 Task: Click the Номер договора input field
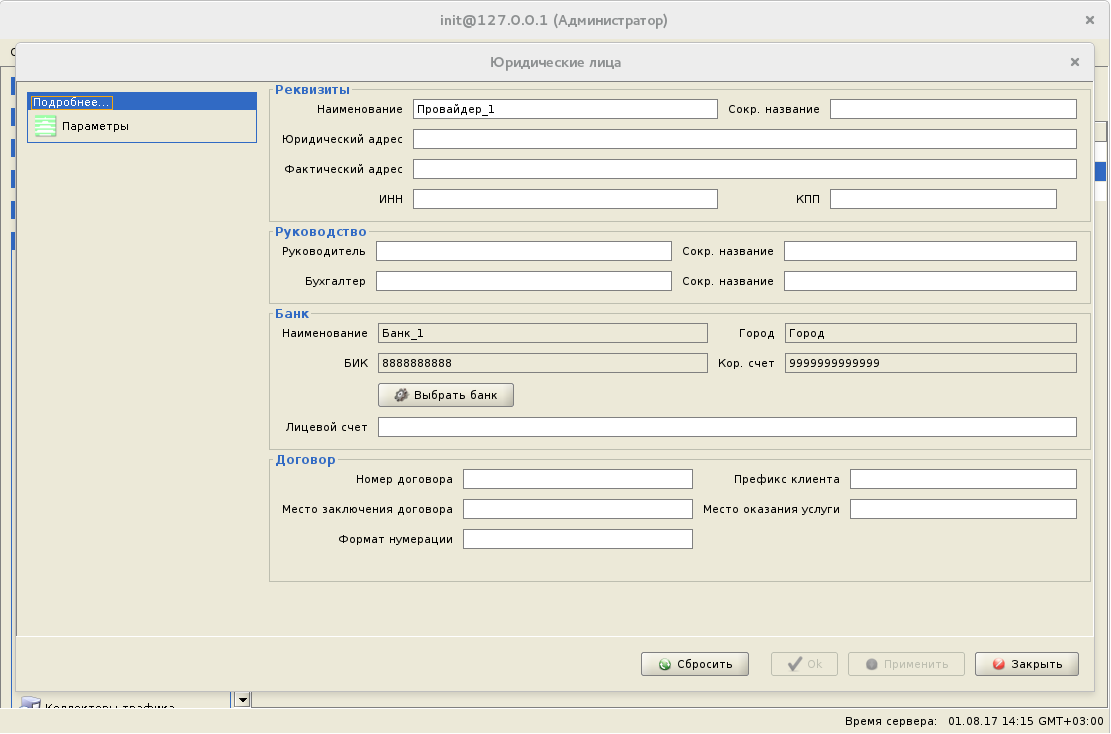pos(577,479)
